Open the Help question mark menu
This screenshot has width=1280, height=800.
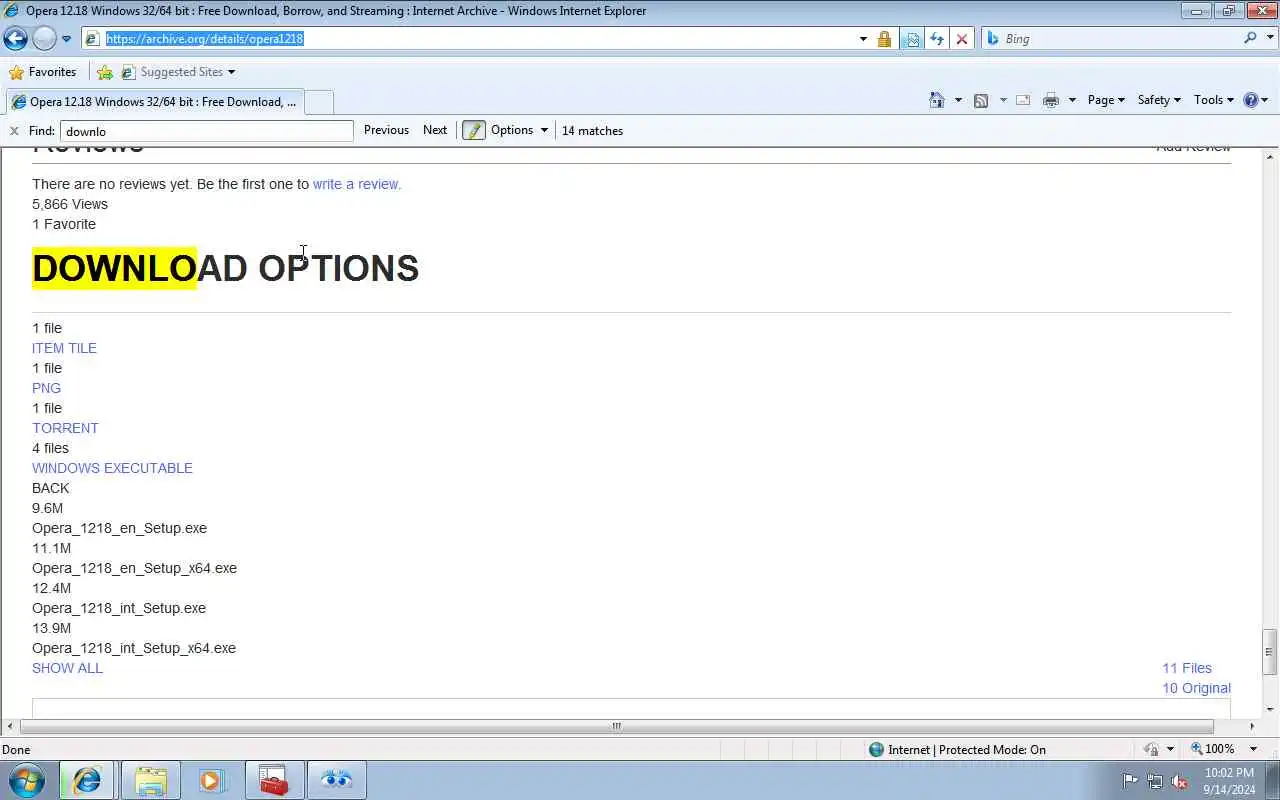point(1255,100)
